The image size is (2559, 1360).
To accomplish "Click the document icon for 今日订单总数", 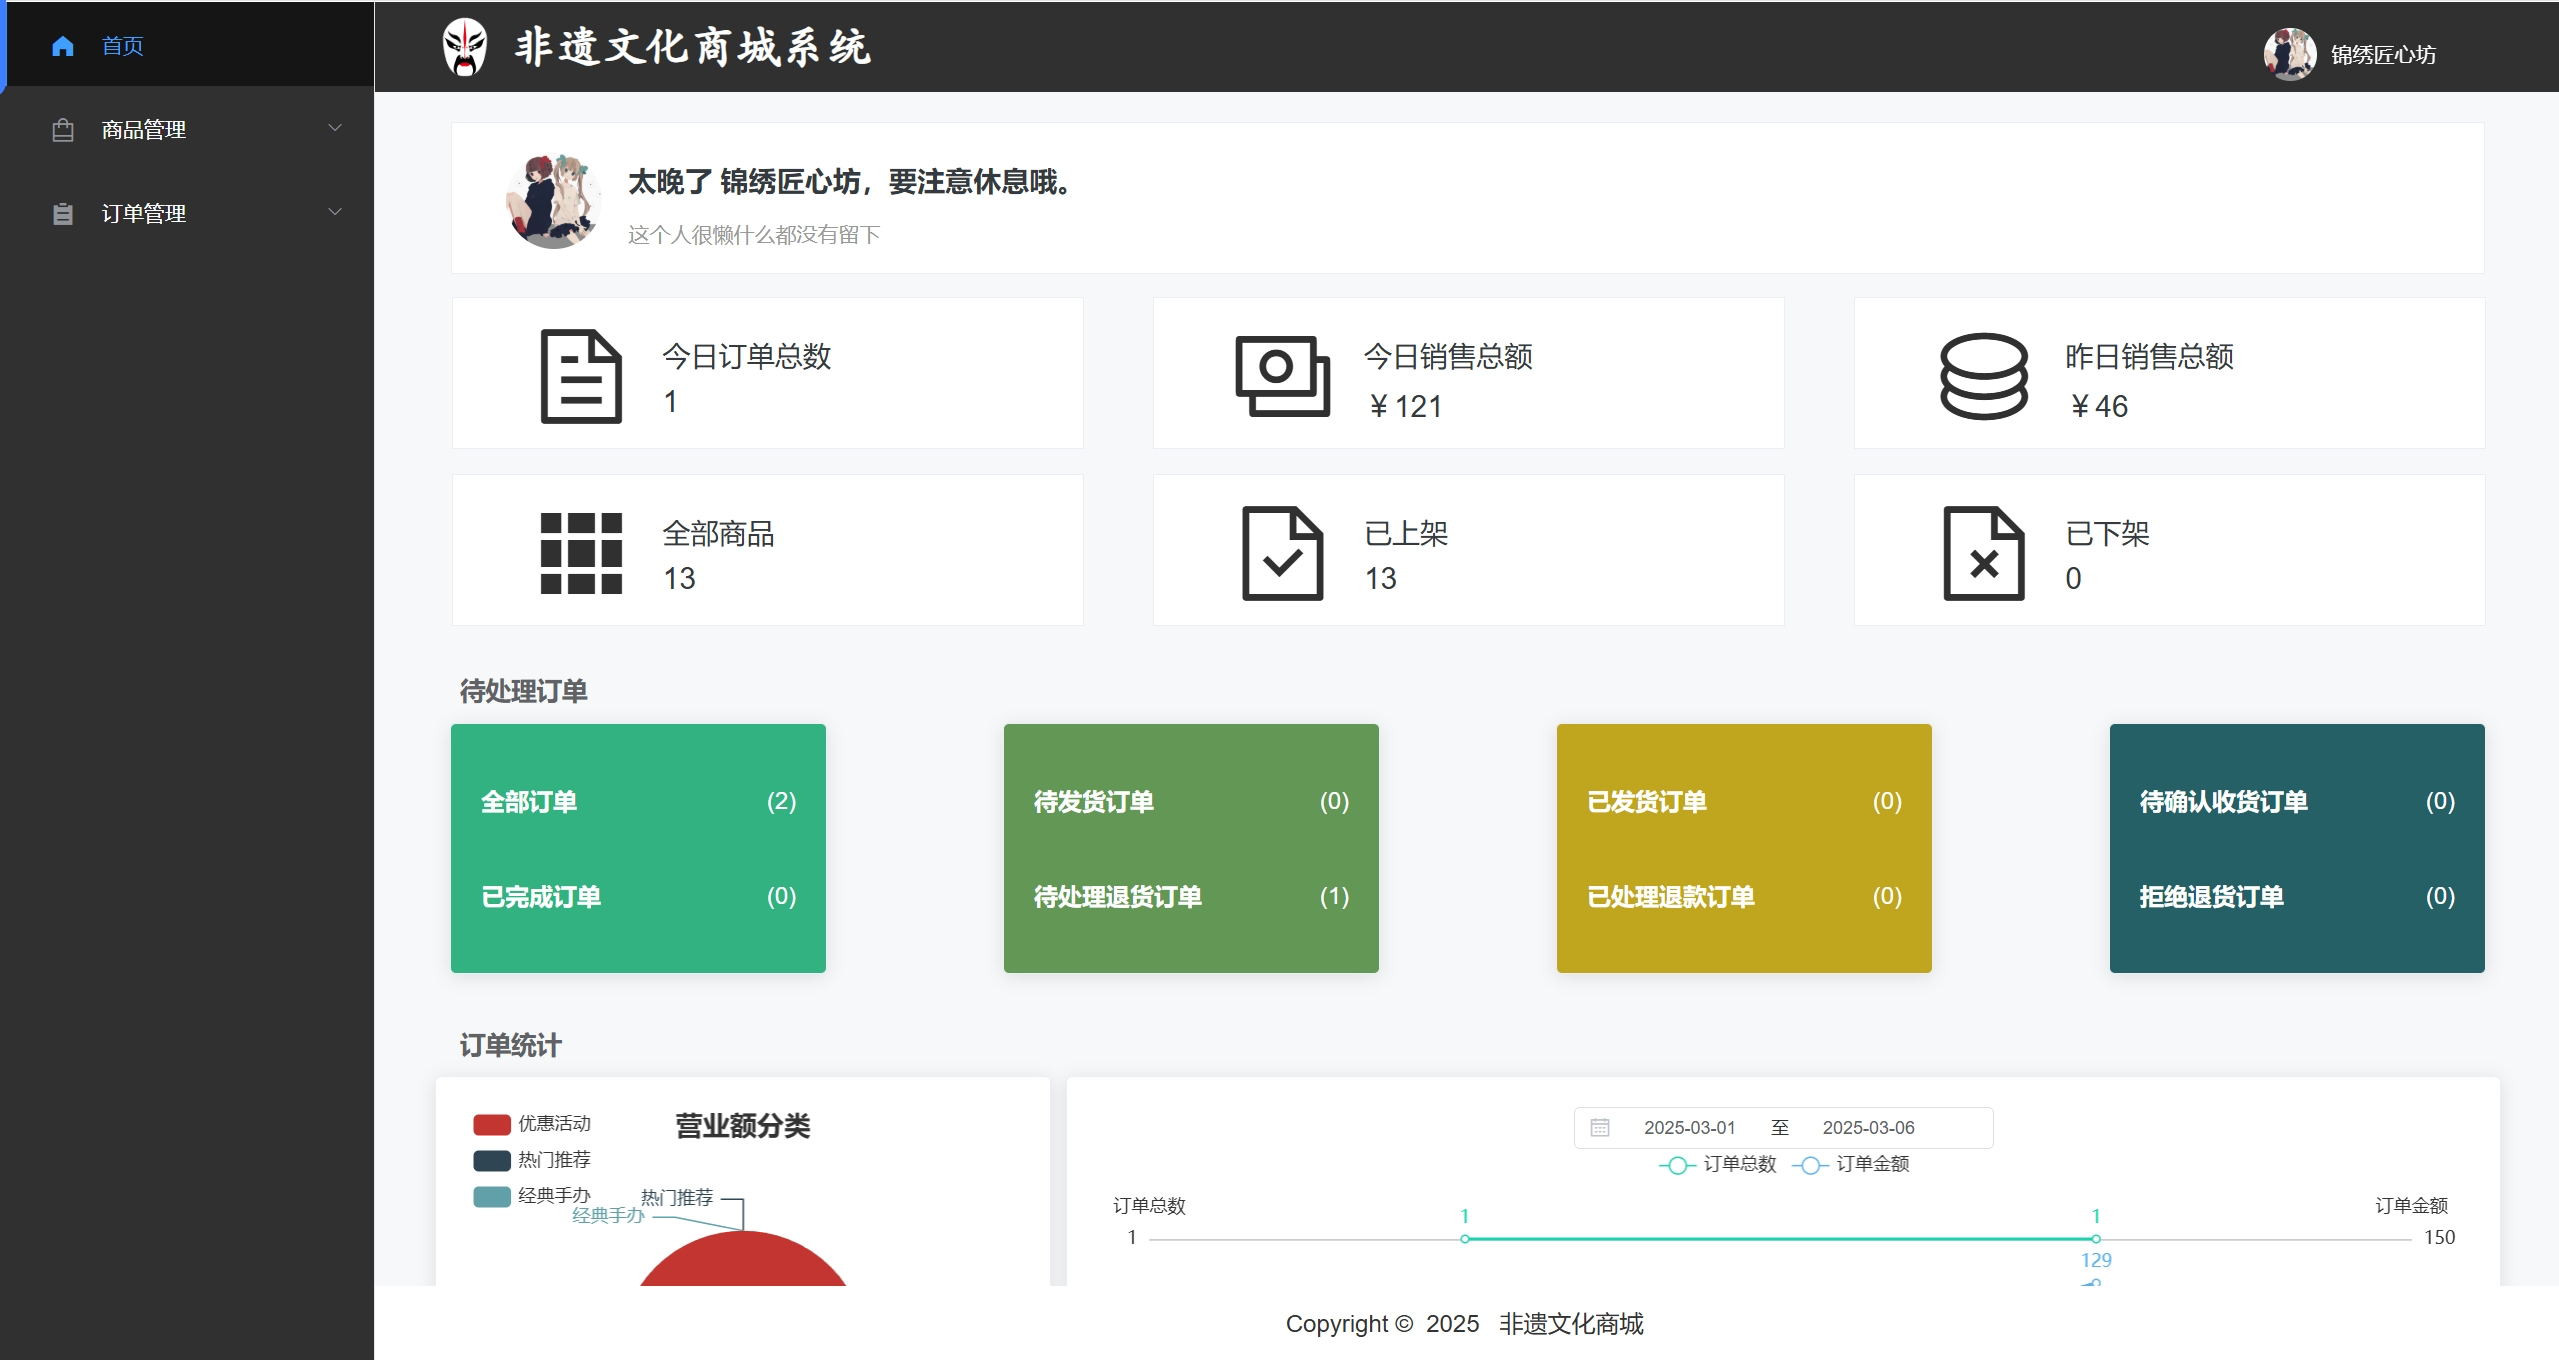I will coord(581,376).
